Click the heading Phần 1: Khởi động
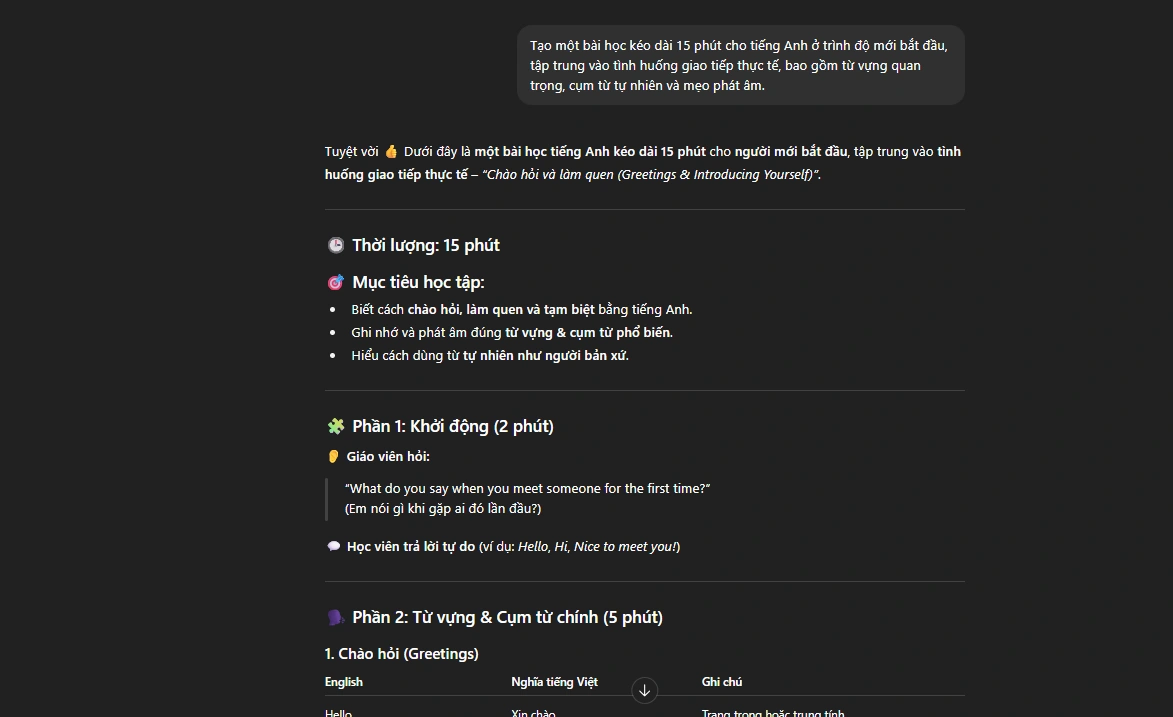This screenshot has width=1173, height=717. pyautogui.click(x=452, y=426)
